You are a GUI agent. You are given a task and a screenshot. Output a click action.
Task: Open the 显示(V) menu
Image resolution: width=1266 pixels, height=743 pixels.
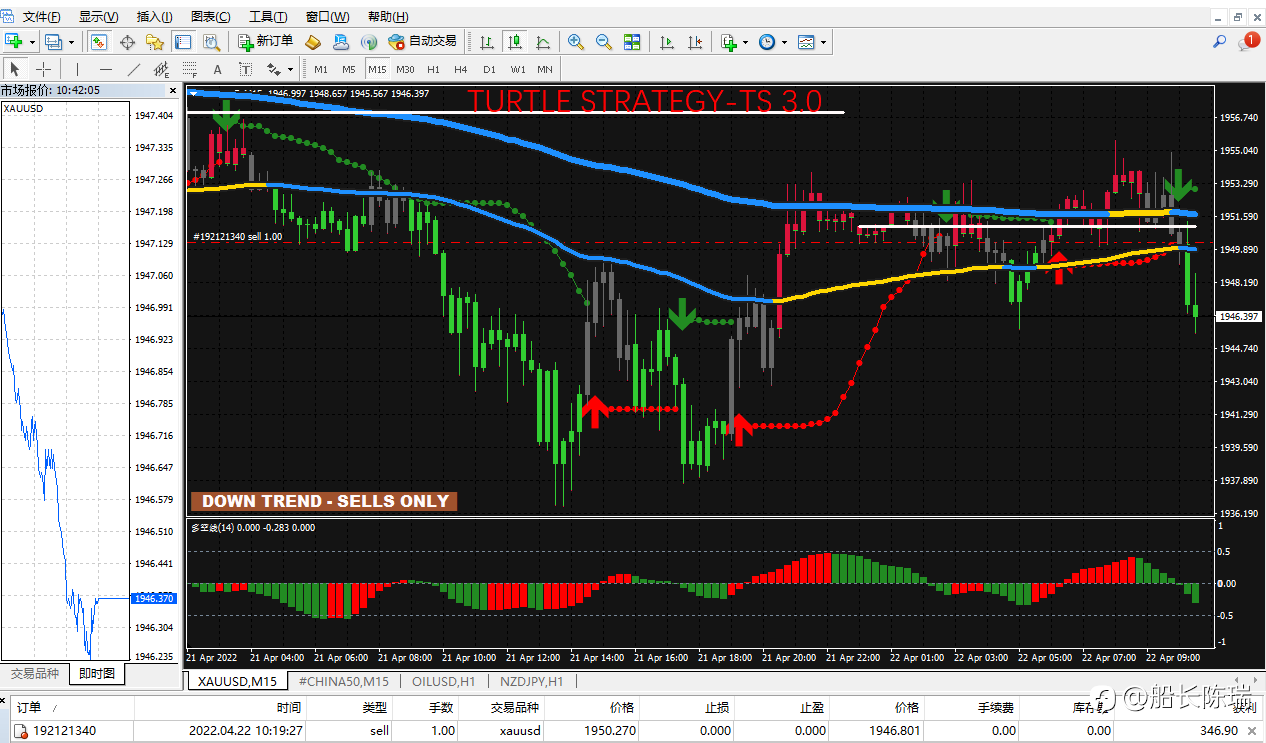[98, 17]
